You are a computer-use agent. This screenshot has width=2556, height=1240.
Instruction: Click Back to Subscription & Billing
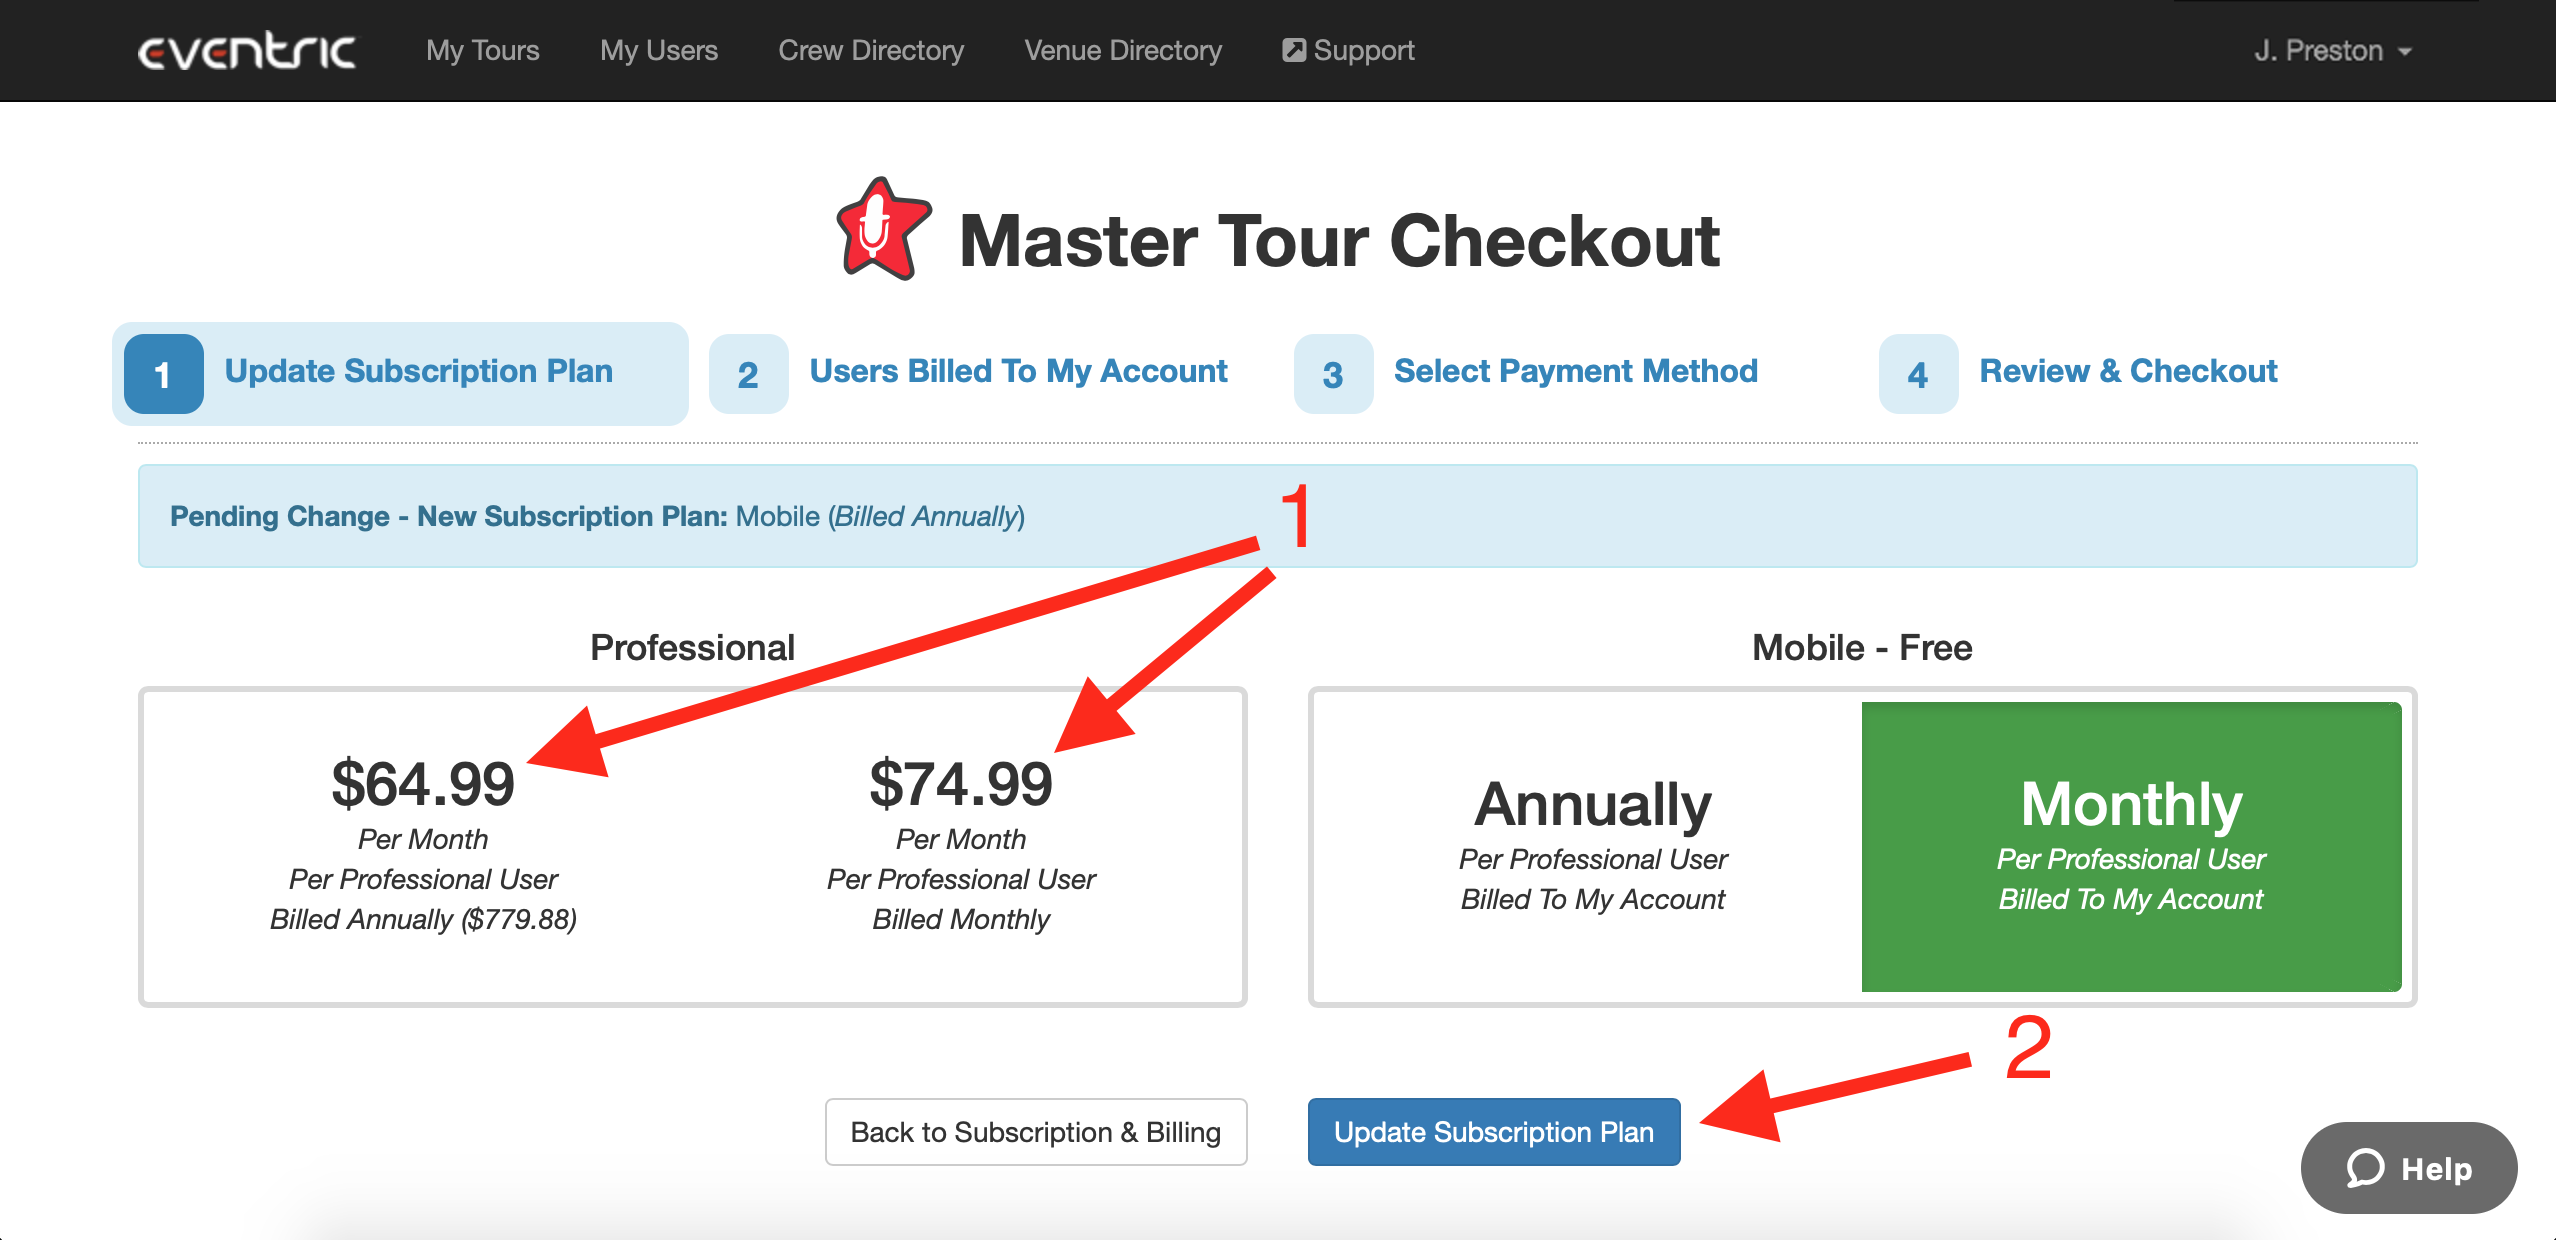pos(1036,1132)
